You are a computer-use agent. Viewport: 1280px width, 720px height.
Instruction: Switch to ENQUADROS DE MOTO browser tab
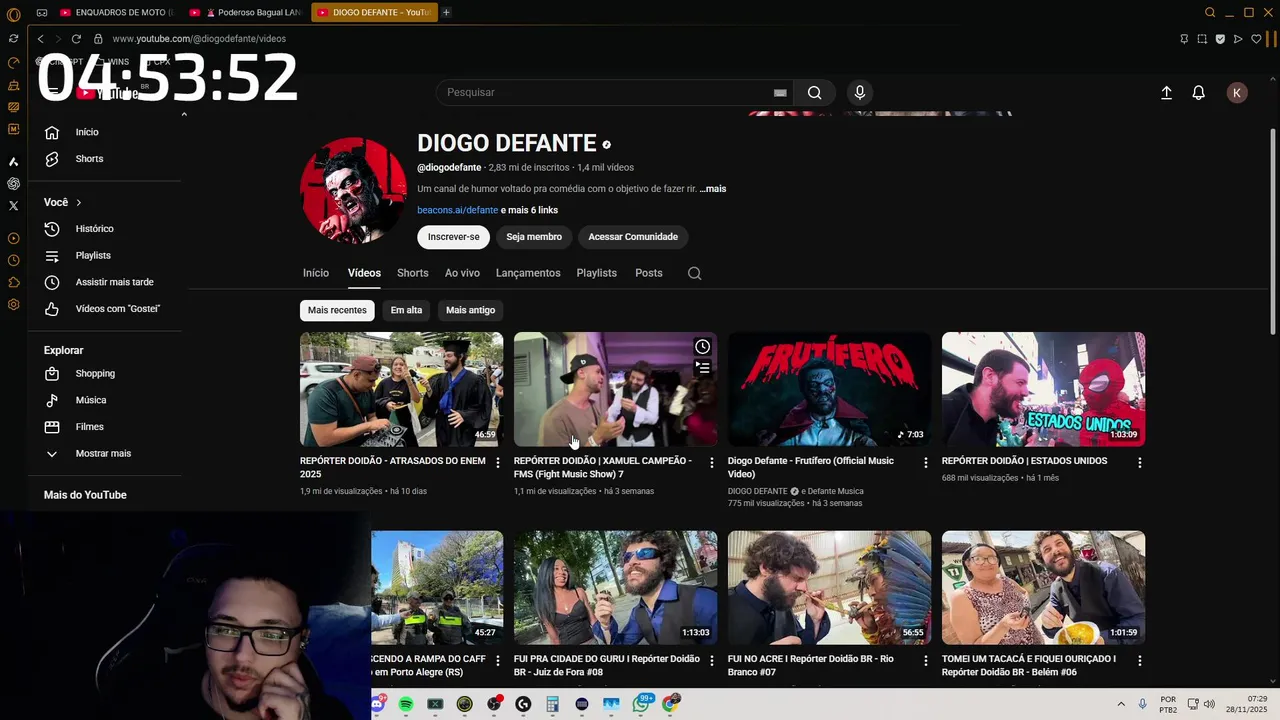(x=117, y=13)
